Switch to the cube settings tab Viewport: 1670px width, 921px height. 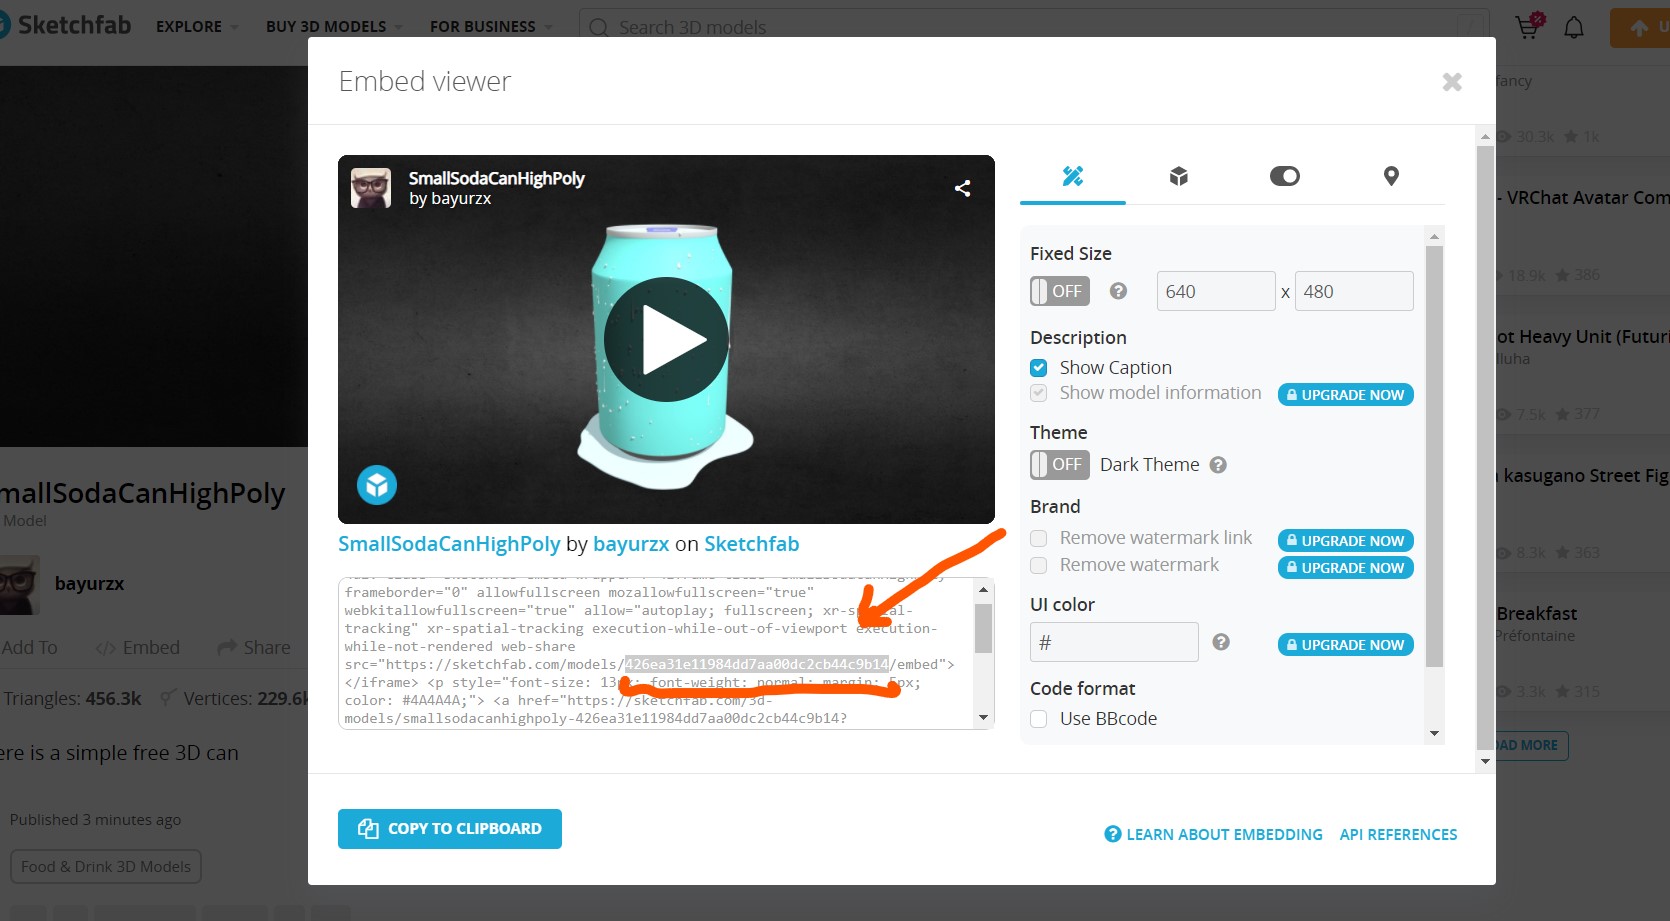click(x=1179, y=176)
